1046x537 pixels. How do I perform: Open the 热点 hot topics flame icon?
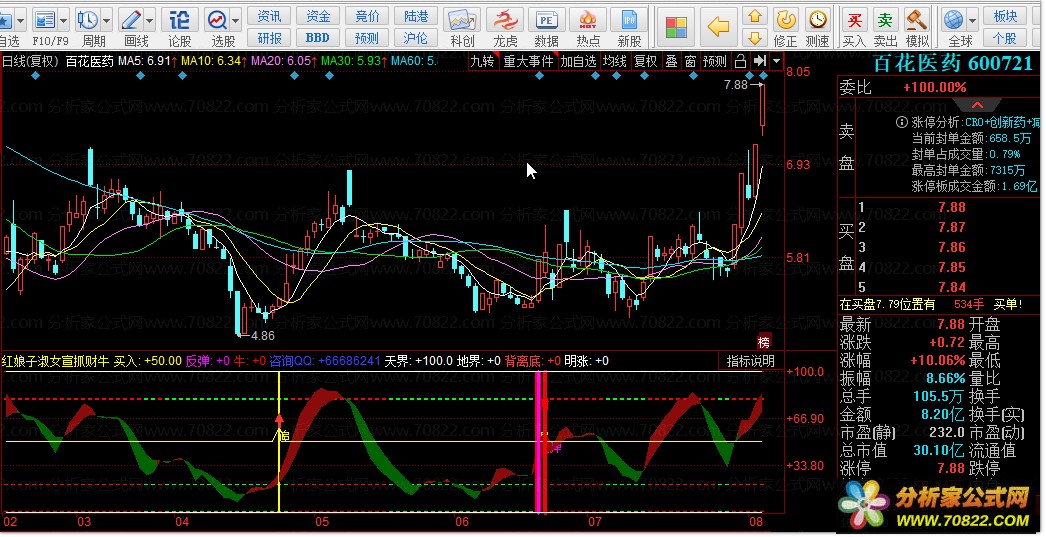click(x=588, y=21)
